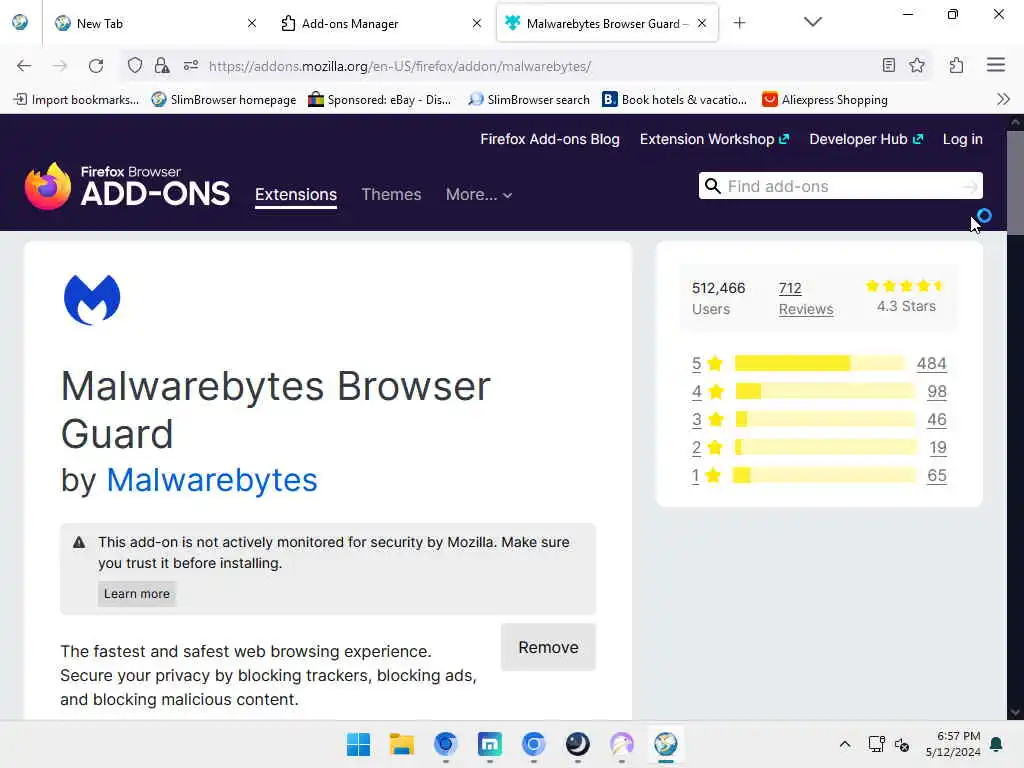Open the site permissions icon in address bar
The image size is (1024, 768).
[191, 65]
